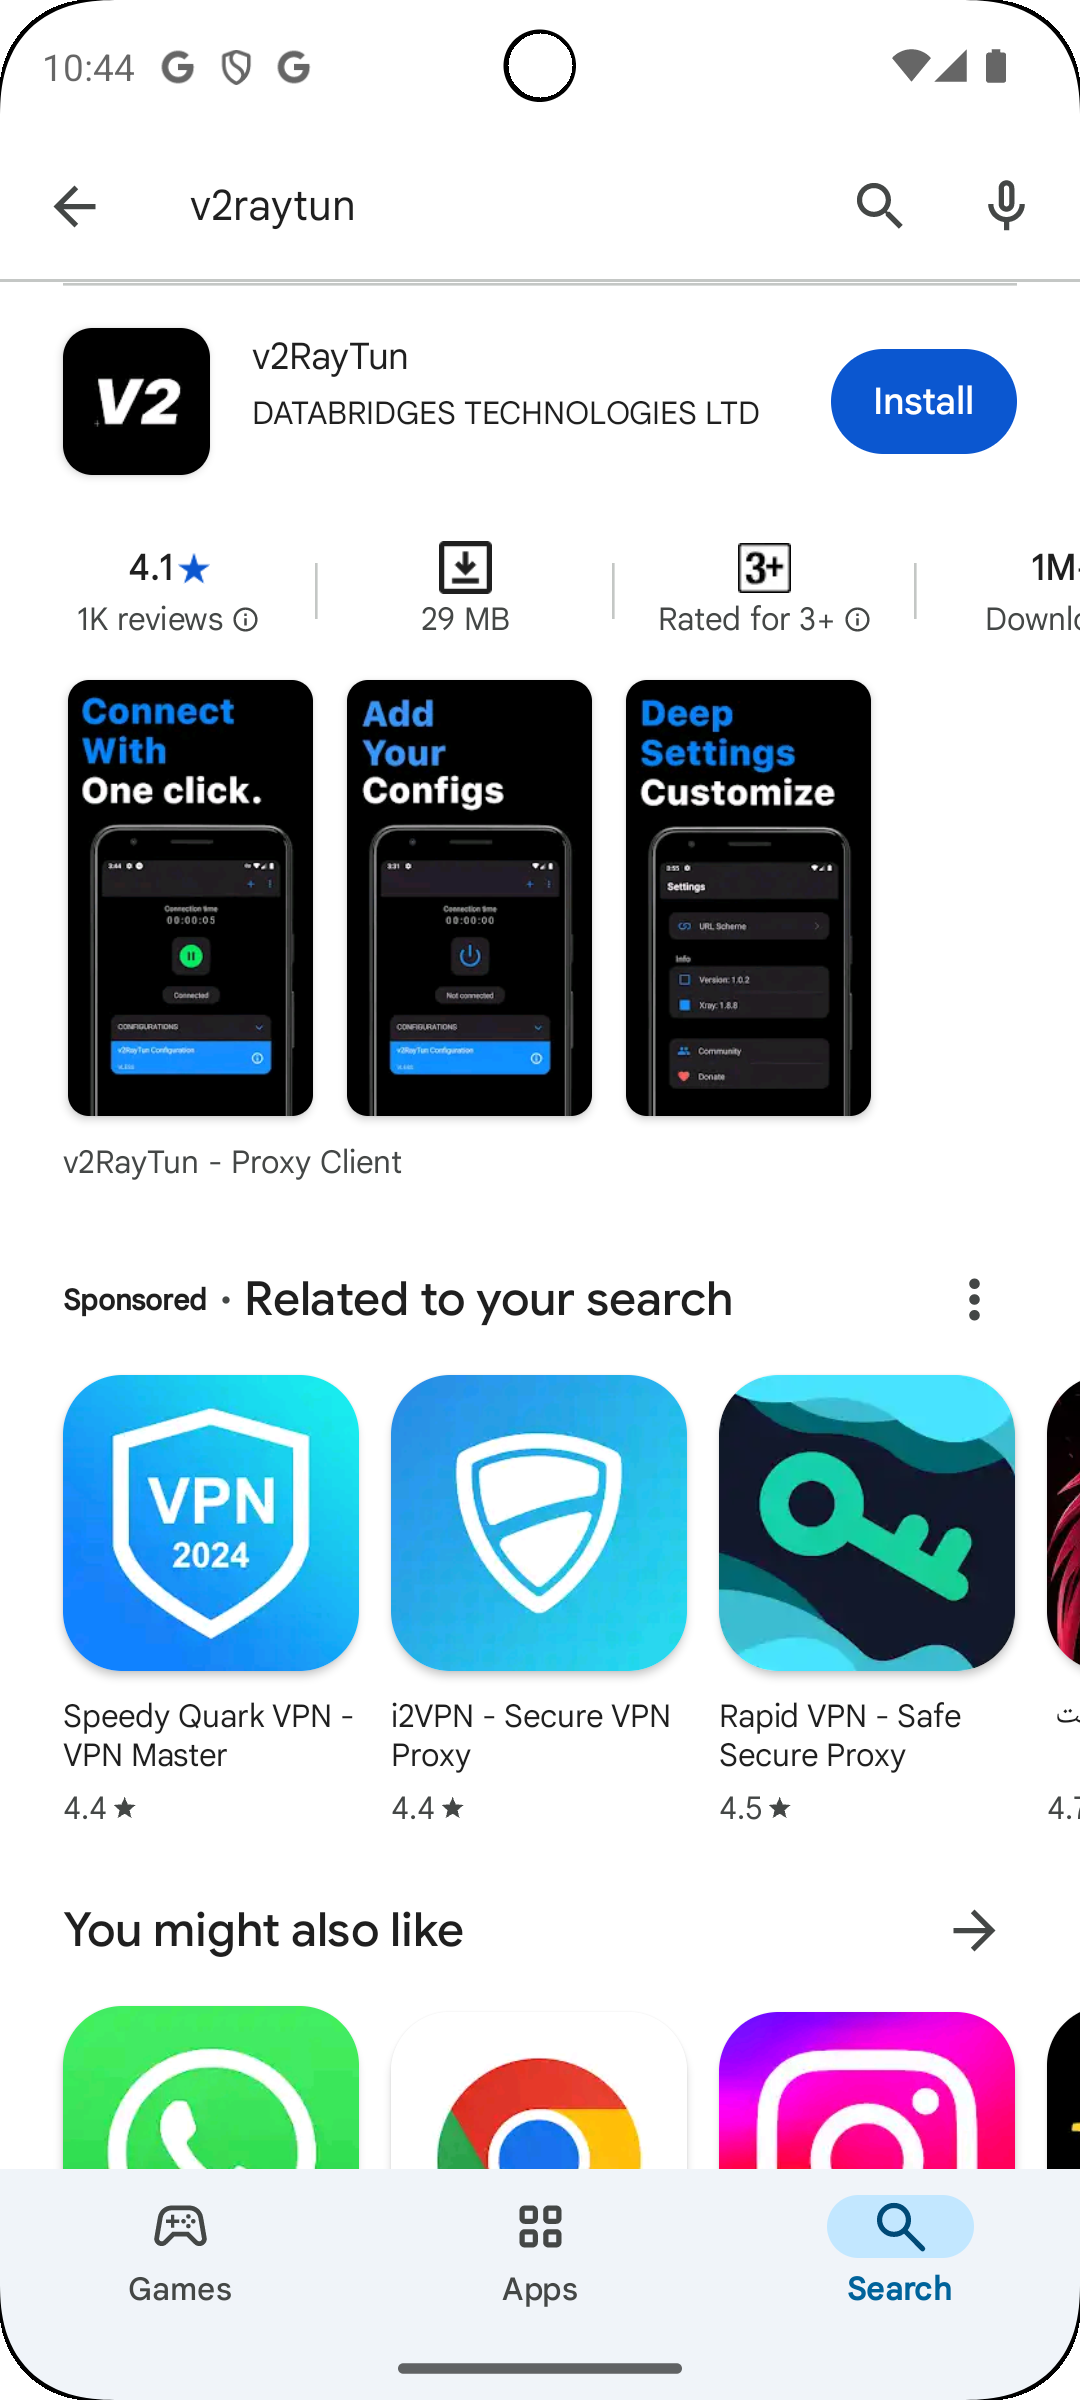The height and width of the screenshot is (2400, 1080).
Task: Show info for 1K reviews rating
Action: pos(246,620)
